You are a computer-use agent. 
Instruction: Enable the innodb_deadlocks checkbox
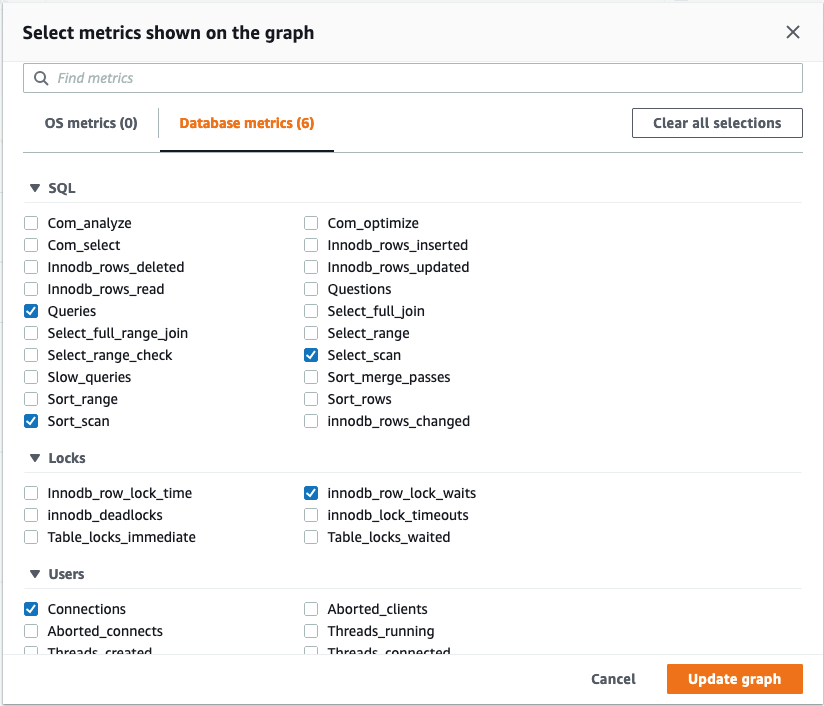pyautogui.click(x=31, y=515)
